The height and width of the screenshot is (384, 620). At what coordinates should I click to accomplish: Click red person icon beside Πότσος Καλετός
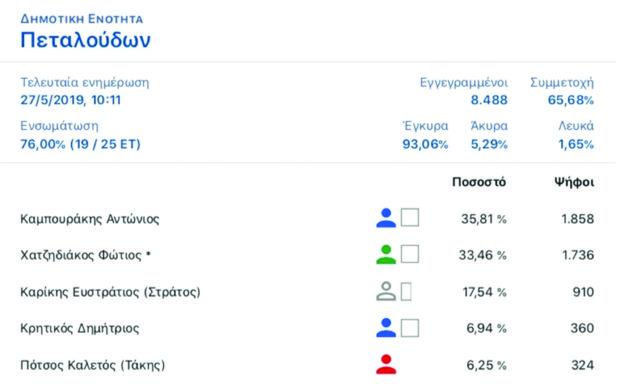click(386, 364)
